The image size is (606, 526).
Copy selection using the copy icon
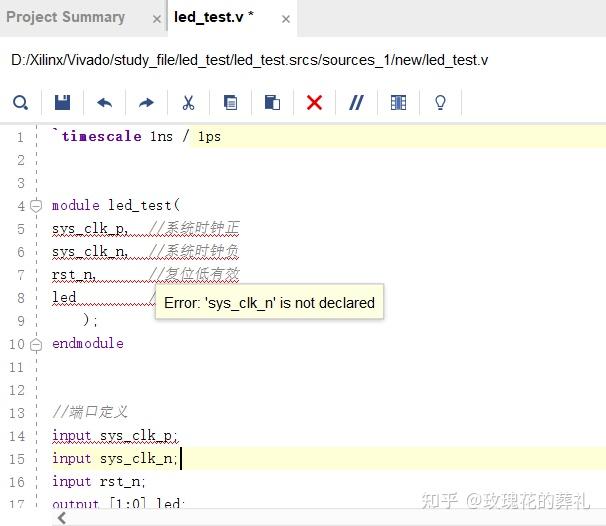230,103
